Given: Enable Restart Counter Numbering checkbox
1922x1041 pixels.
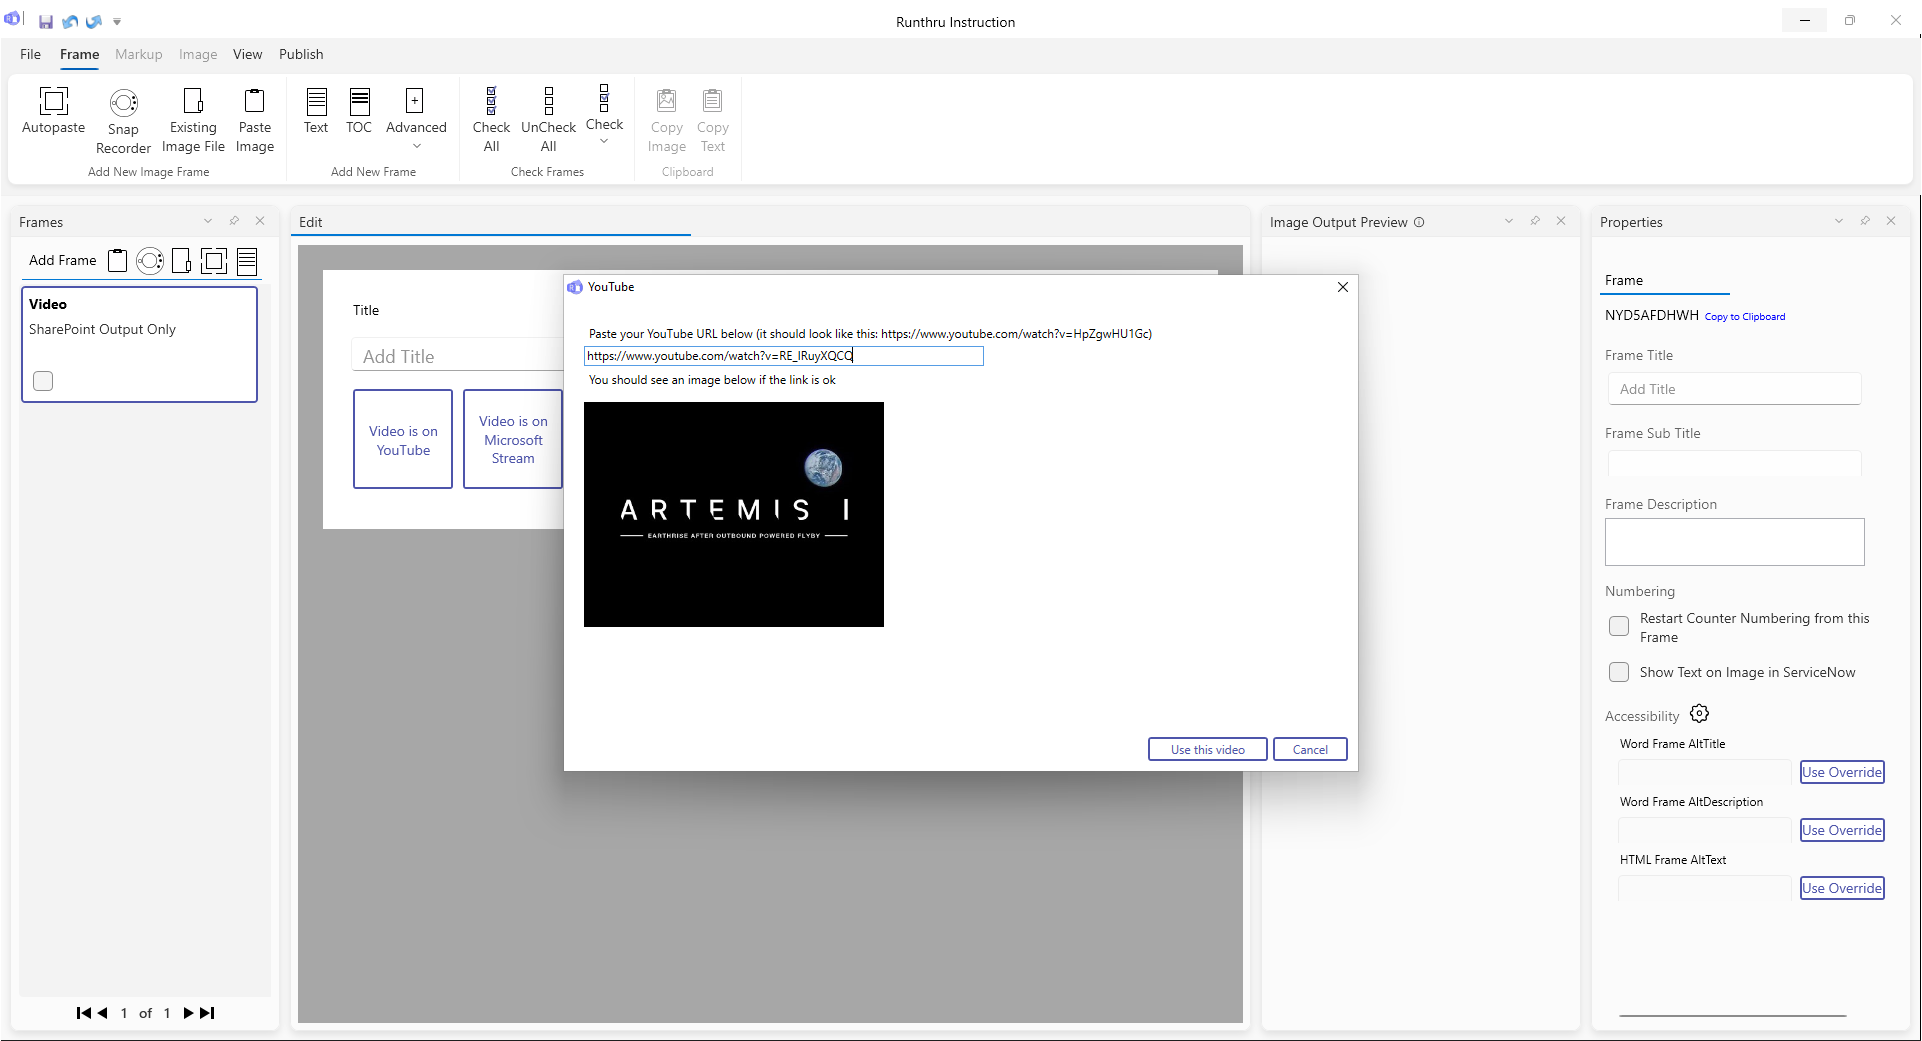Looking at the screenshot, I should (x=1619, y=627).
